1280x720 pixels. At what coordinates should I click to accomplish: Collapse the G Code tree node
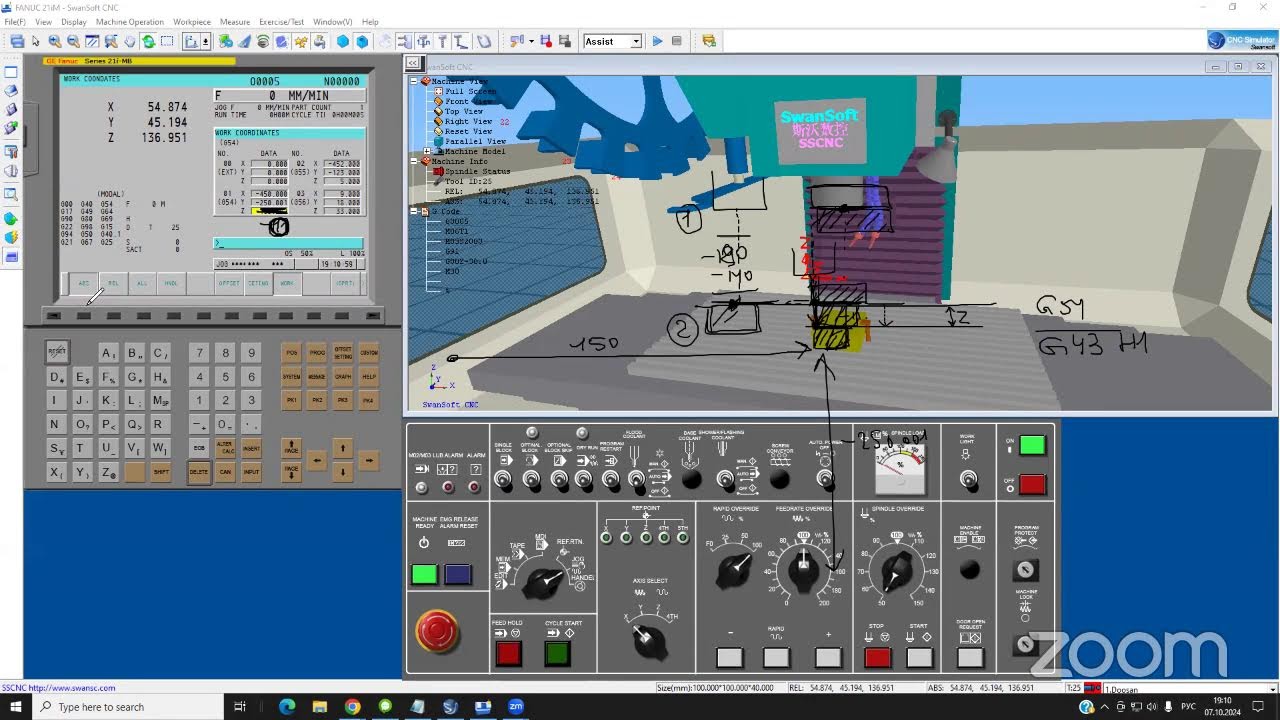click(x=415, y=211)
